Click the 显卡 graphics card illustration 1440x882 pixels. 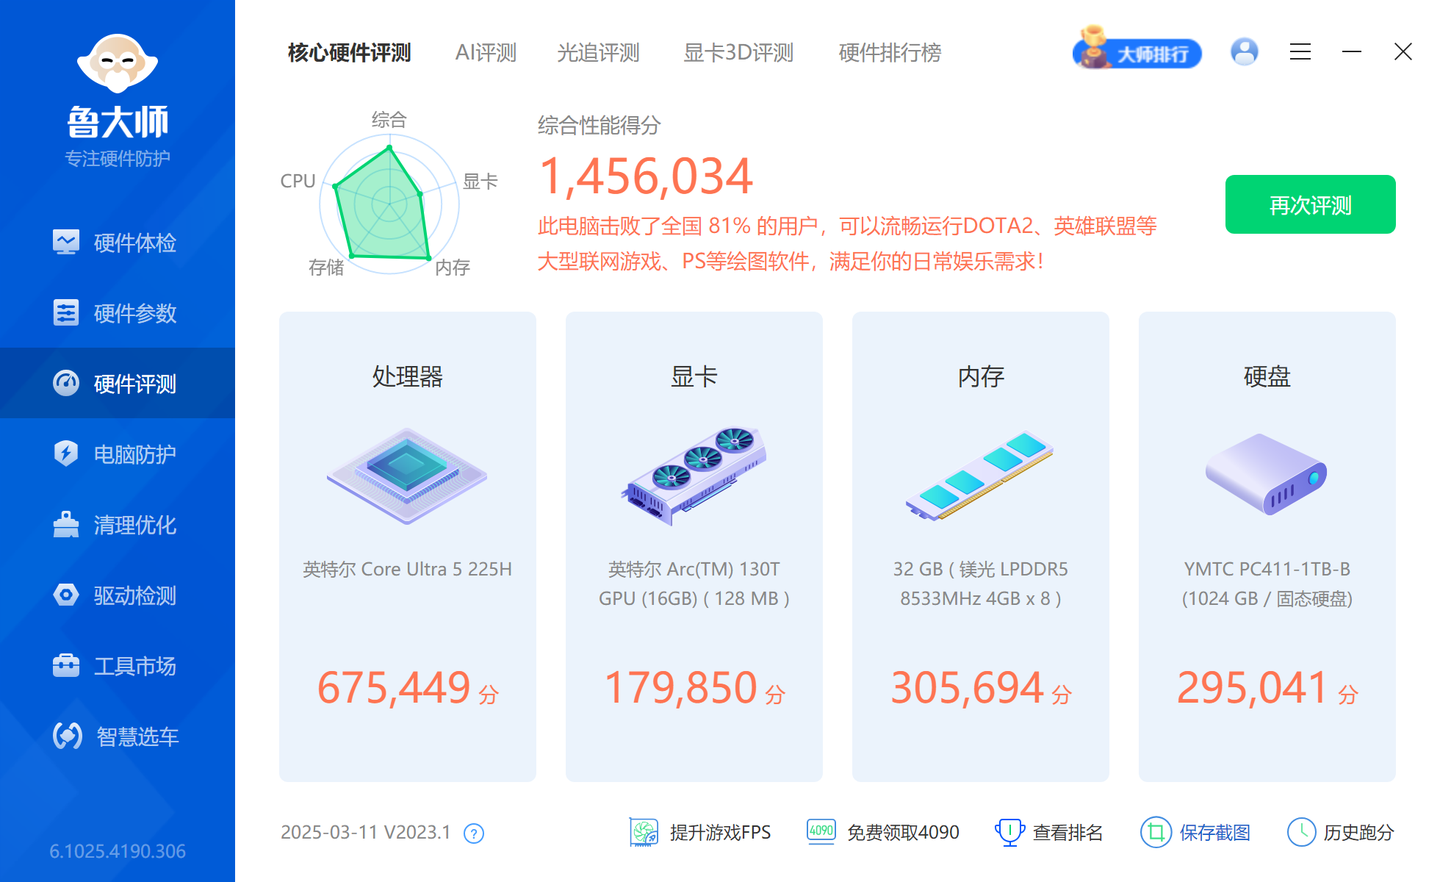694,475
